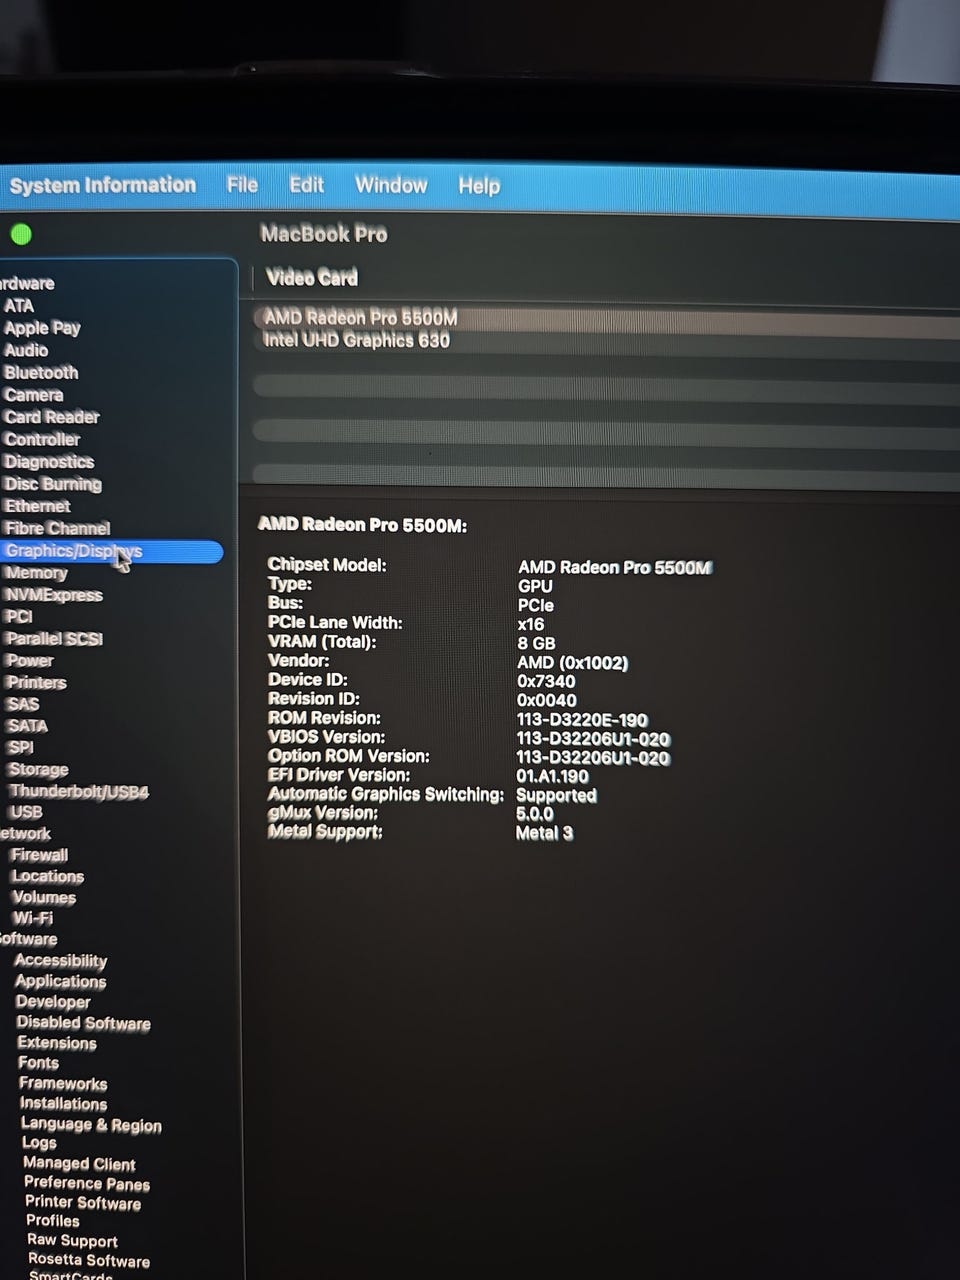
Task: Select Locations in the sidebar
Action: click(x=48, y=876)
